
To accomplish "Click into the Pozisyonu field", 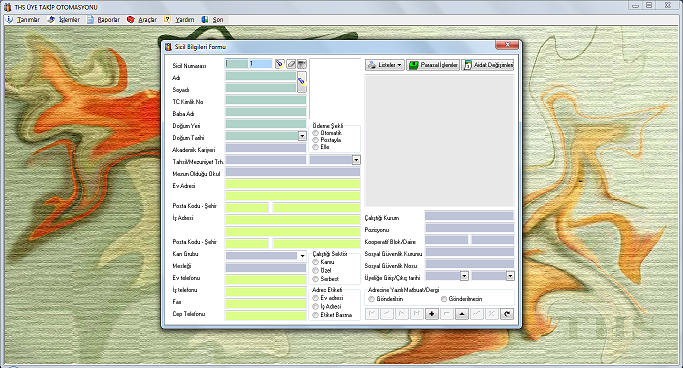I will (x=470, y=227).
